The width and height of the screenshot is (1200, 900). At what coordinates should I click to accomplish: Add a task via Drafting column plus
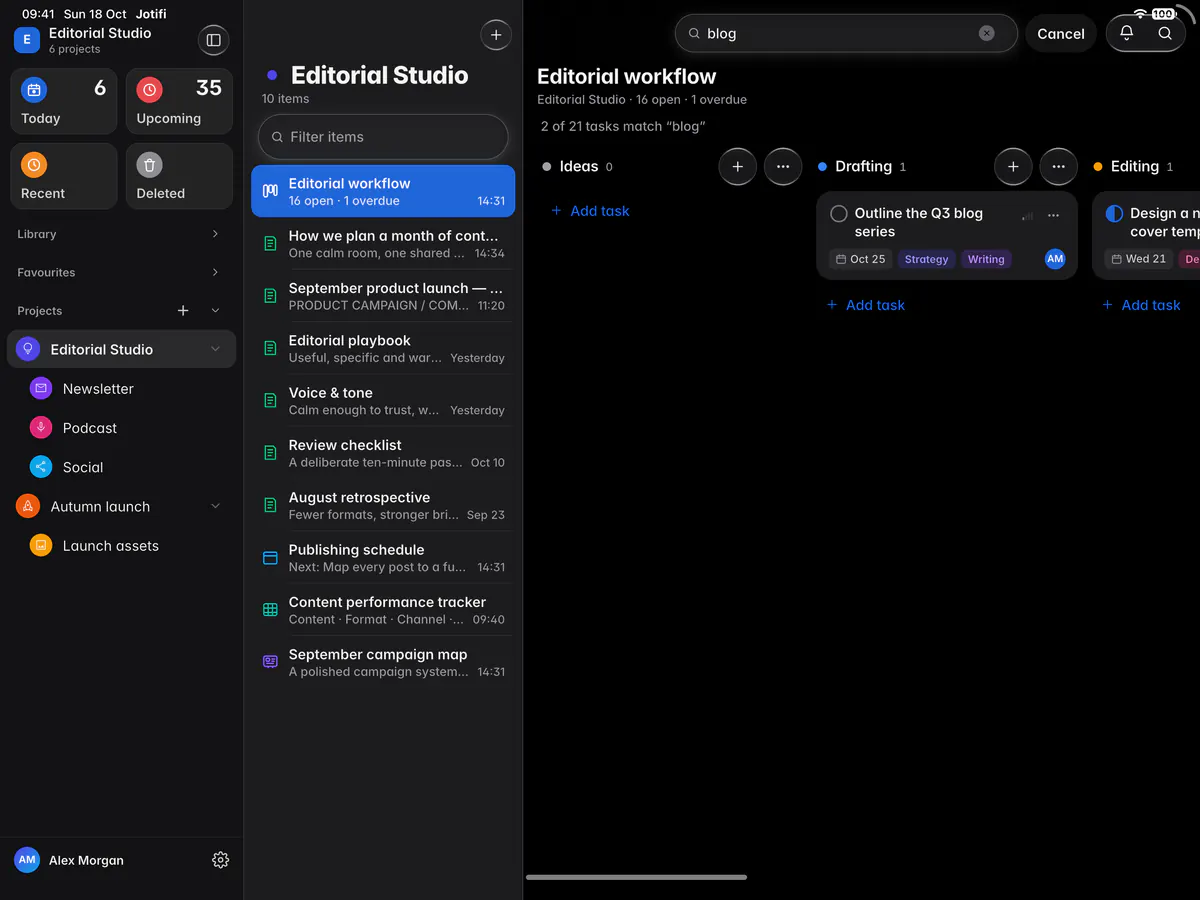pos(1013,167)
